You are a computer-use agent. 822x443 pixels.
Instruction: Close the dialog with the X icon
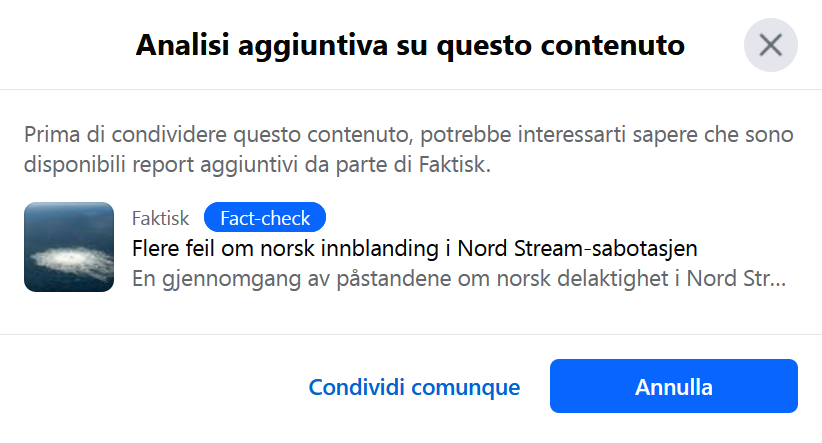click(x=771, y=45)
